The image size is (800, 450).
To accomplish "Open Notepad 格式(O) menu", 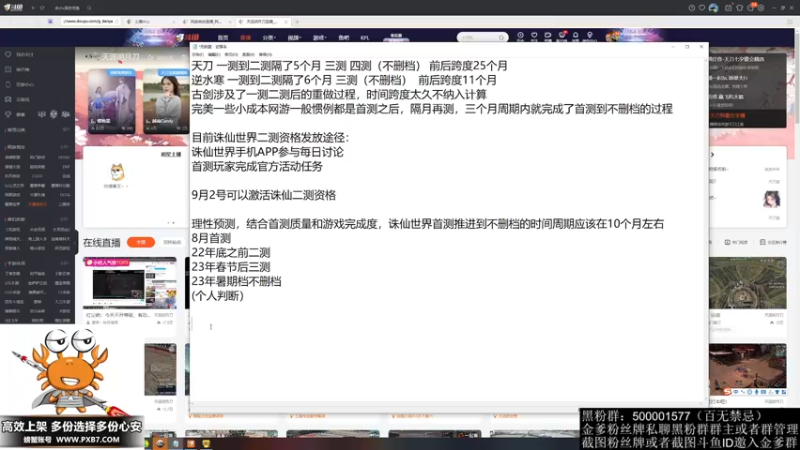I will [231, 54].
